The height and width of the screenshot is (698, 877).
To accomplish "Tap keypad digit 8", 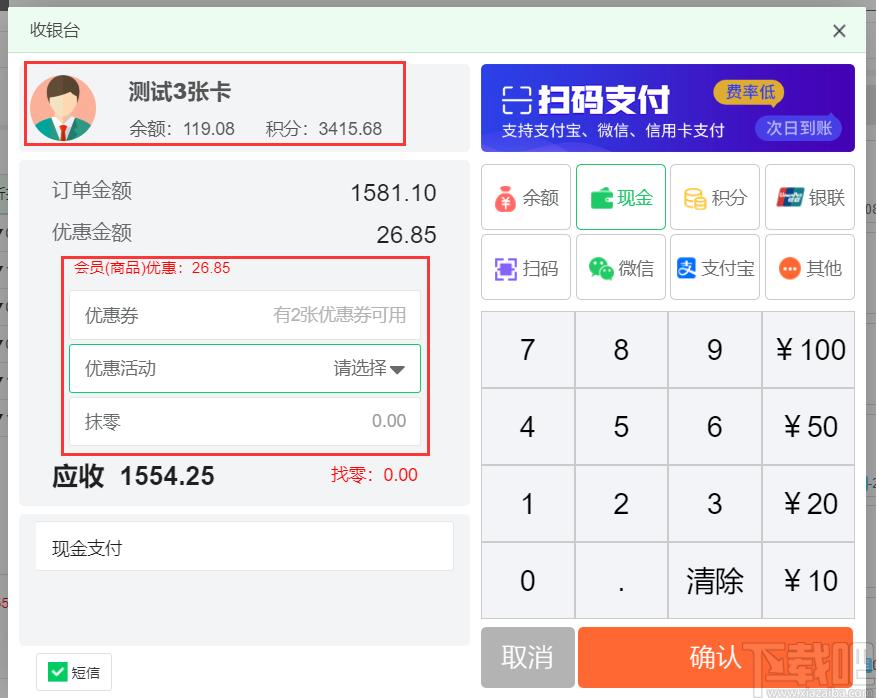I will 621,350.
